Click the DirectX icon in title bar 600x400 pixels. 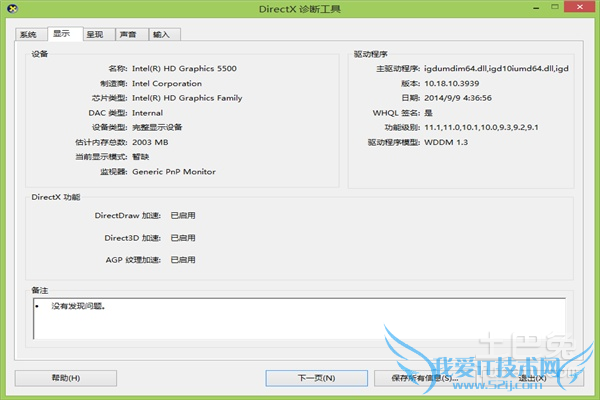tap(12, 8)
